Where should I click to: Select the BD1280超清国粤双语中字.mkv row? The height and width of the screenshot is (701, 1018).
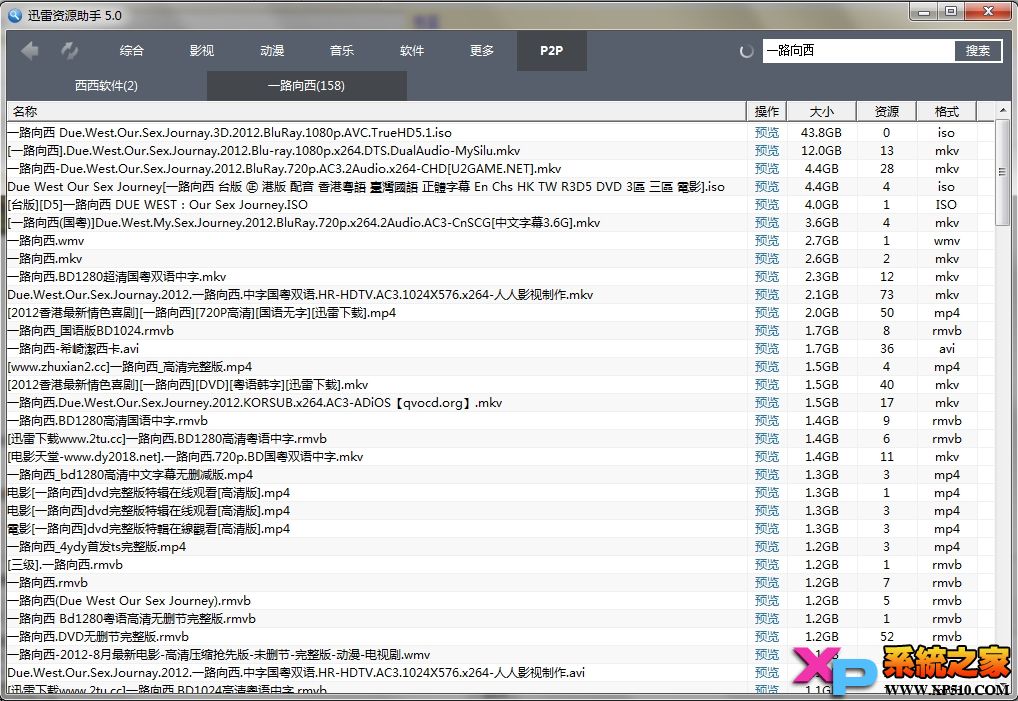click(x=500, y=277)
